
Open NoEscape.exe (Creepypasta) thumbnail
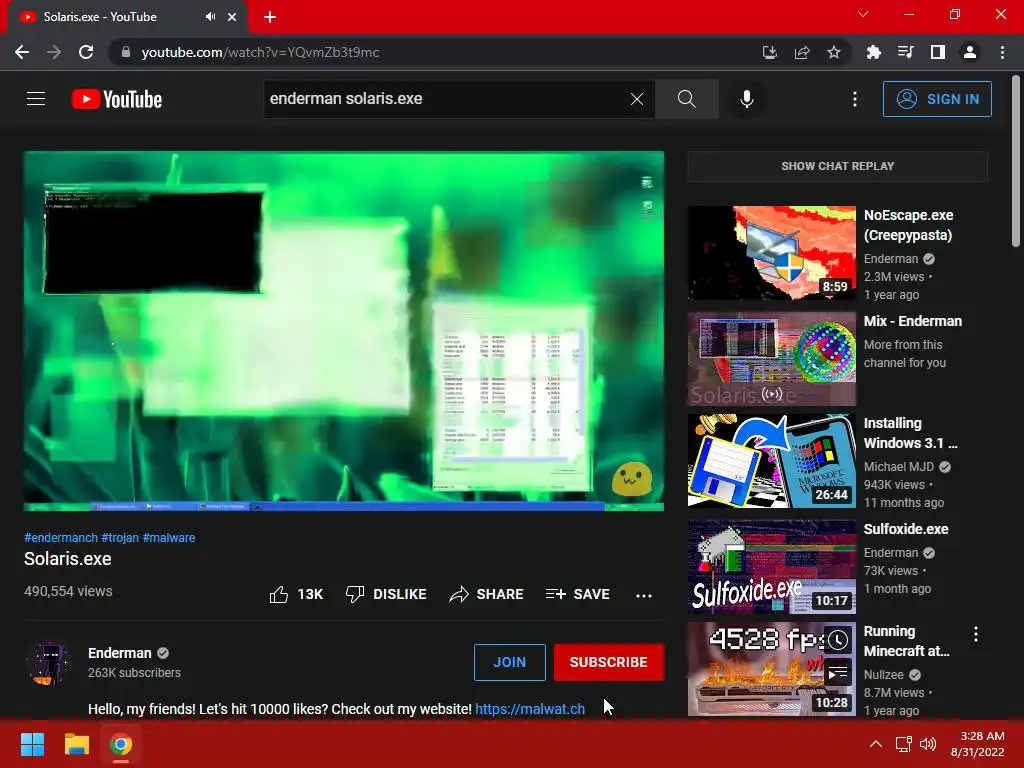[771, 253]
